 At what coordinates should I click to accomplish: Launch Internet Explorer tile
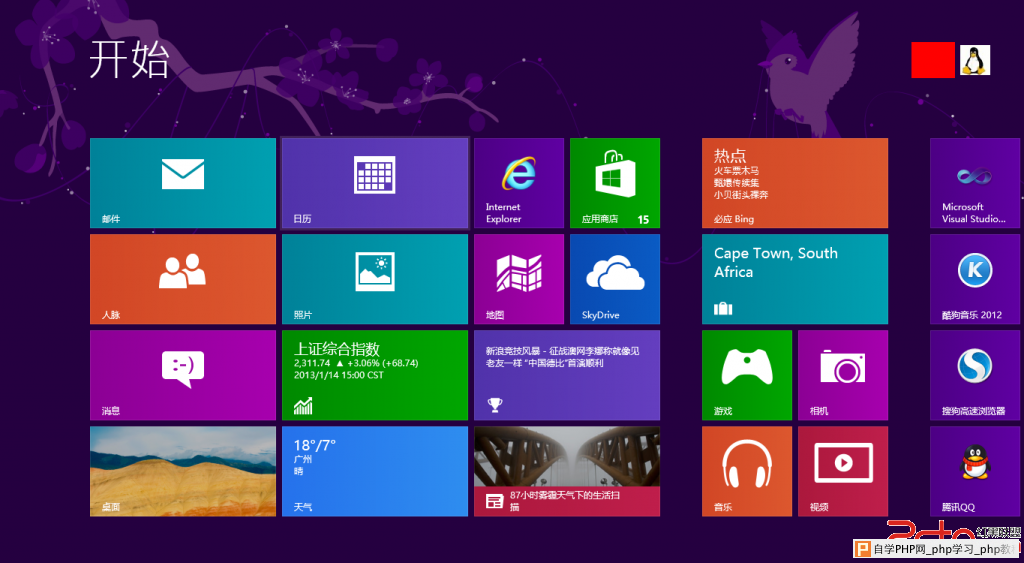pyautogui.click(x=519, y=183)
